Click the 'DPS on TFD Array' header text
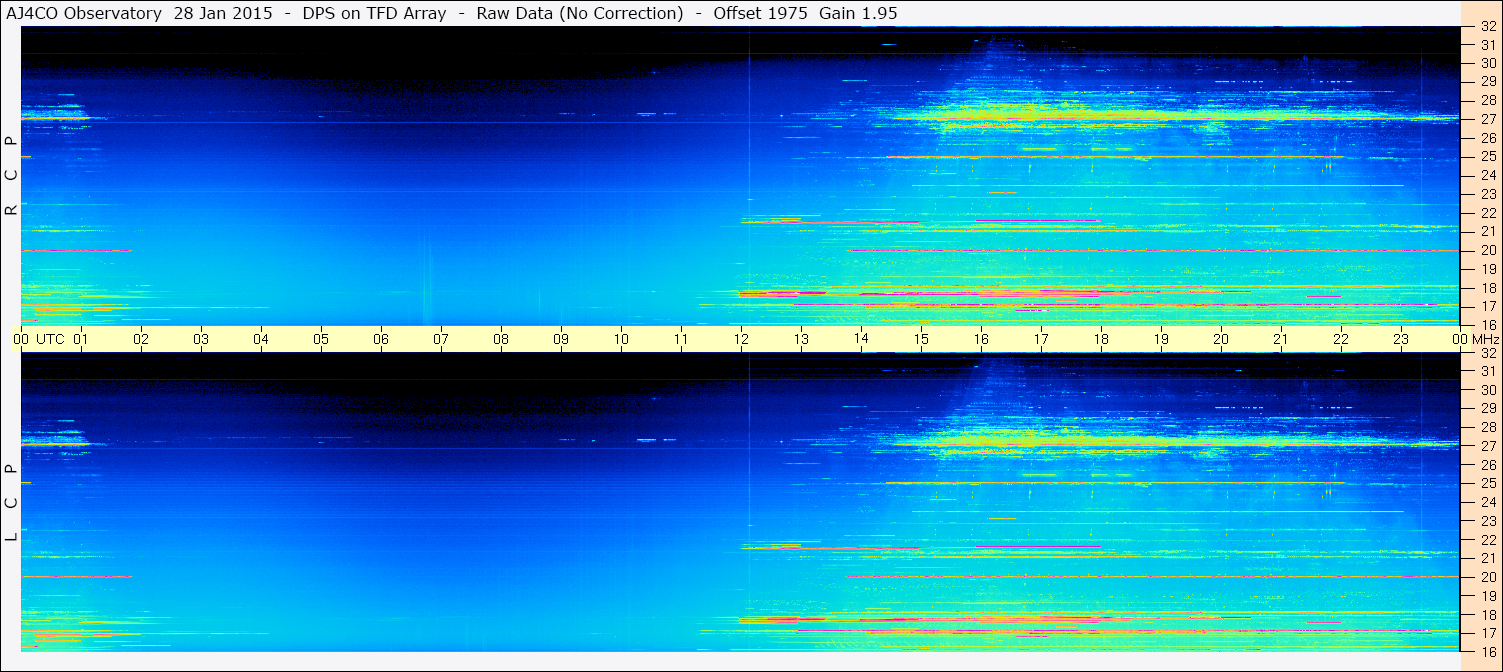Screen dimensions: 1503x672 tap(374, 13)
